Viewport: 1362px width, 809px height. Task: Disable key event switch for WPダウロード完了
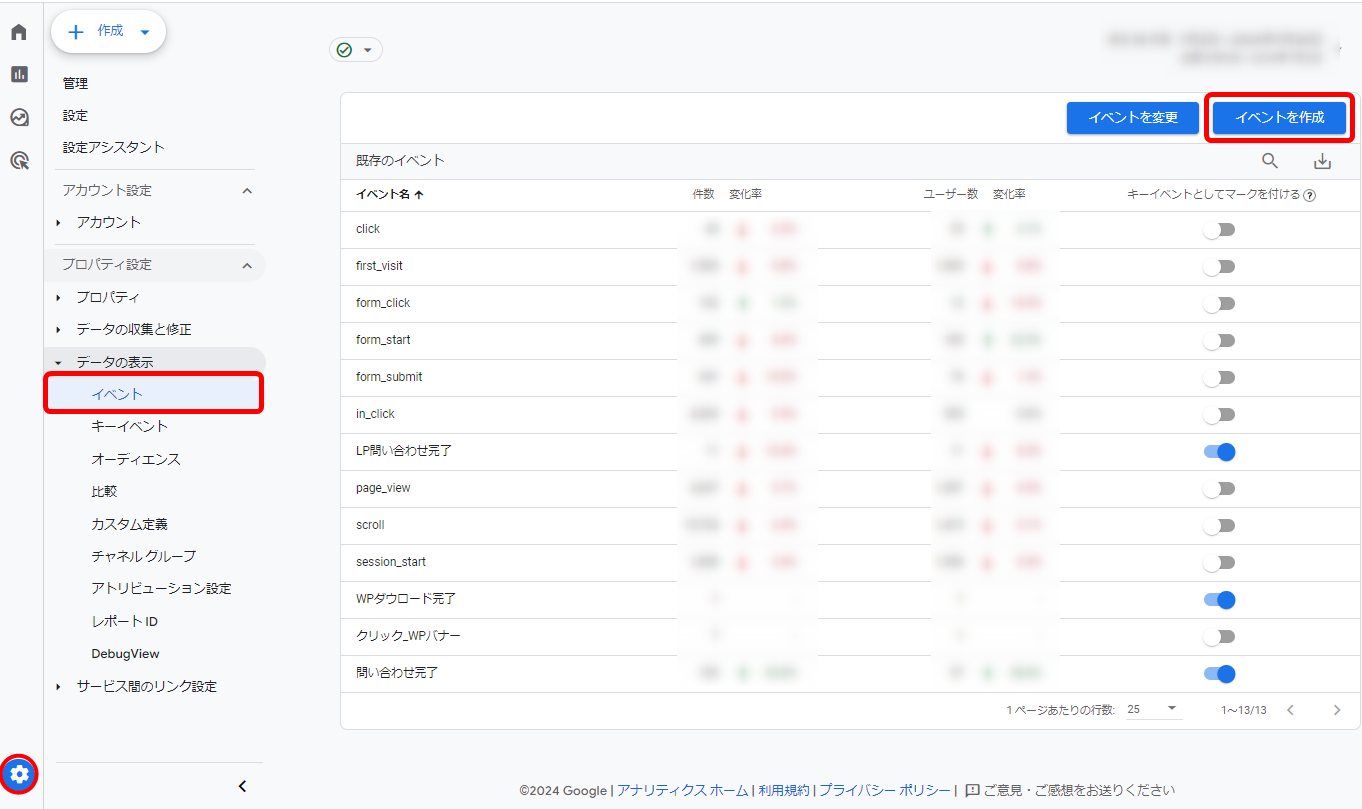(1220, 600)
